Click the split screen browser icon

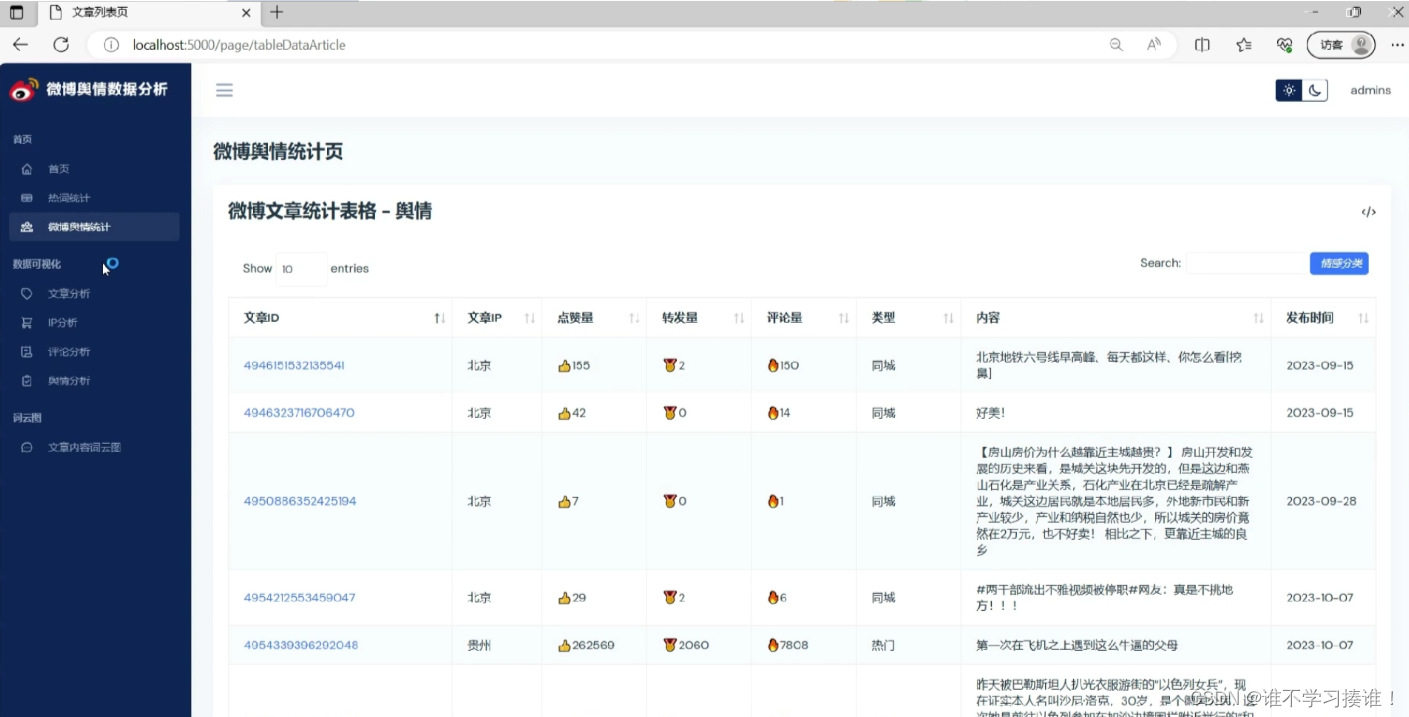[x=1202, y=45]
